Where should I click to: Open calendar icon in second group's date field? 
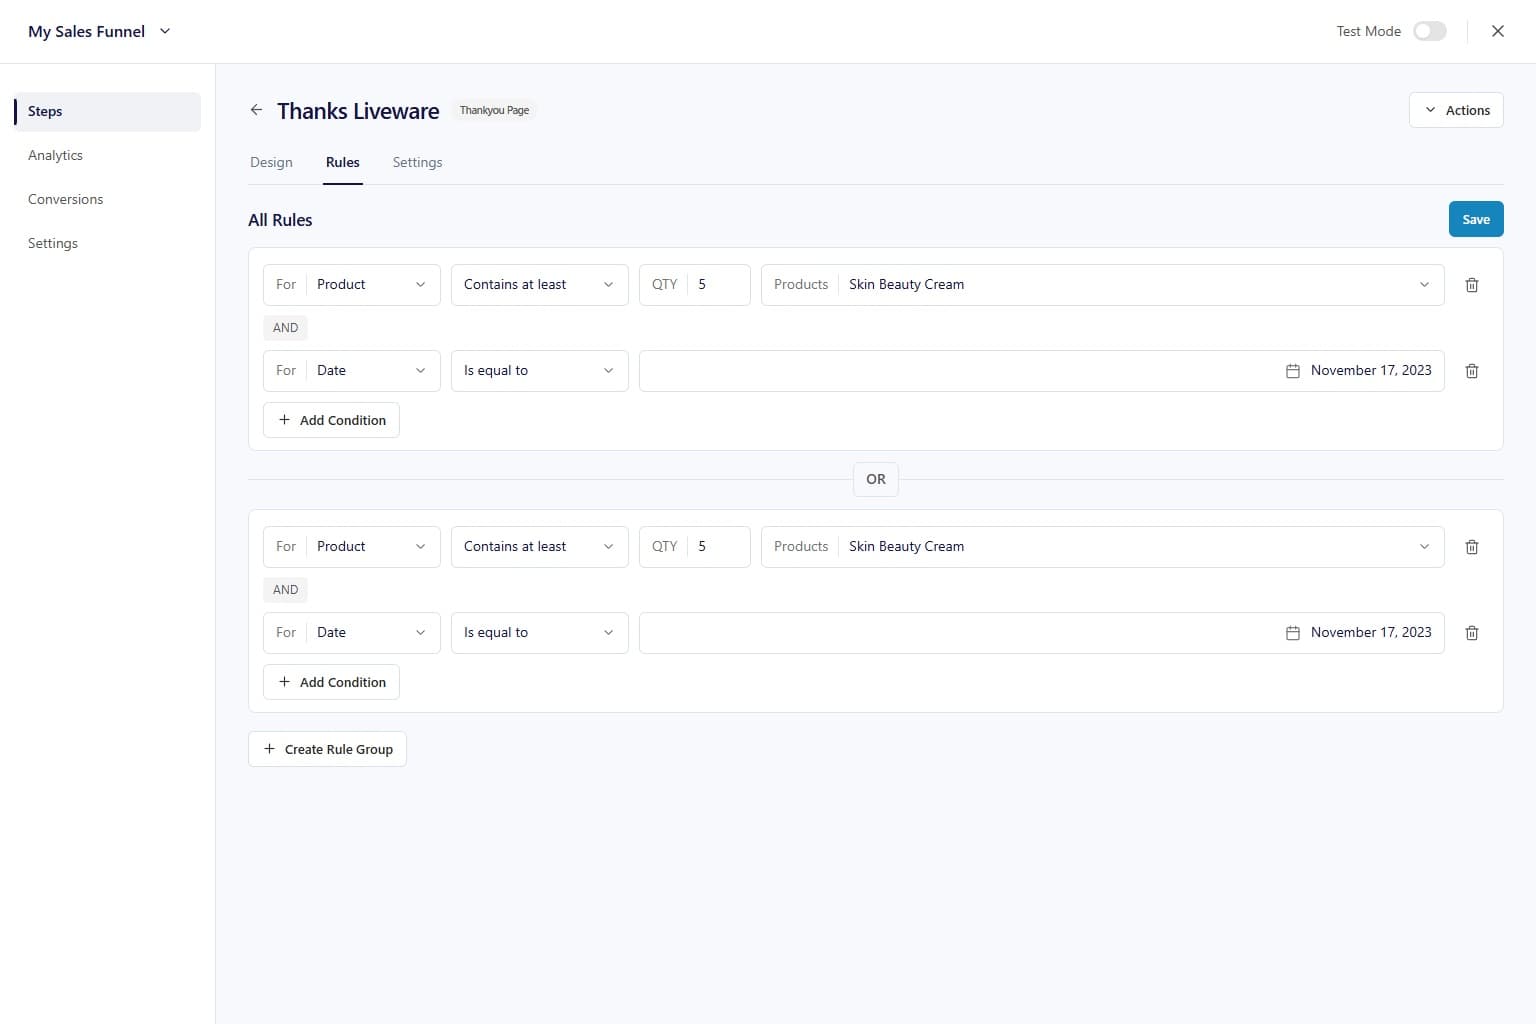(x=1292, y=633)
